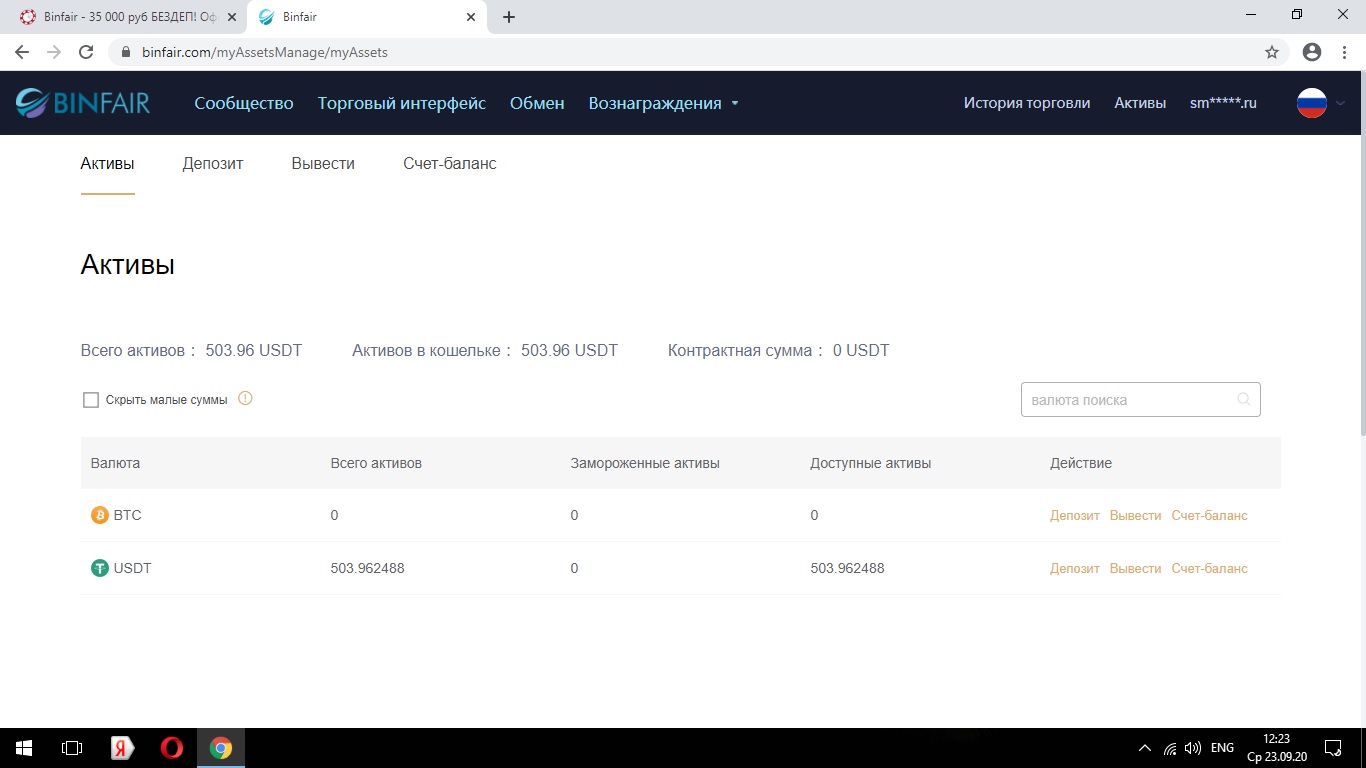1366x768 pixels.
Task: Open 'Торговый интерфейс' in the navigation bar
Action: tap(402, 103)
